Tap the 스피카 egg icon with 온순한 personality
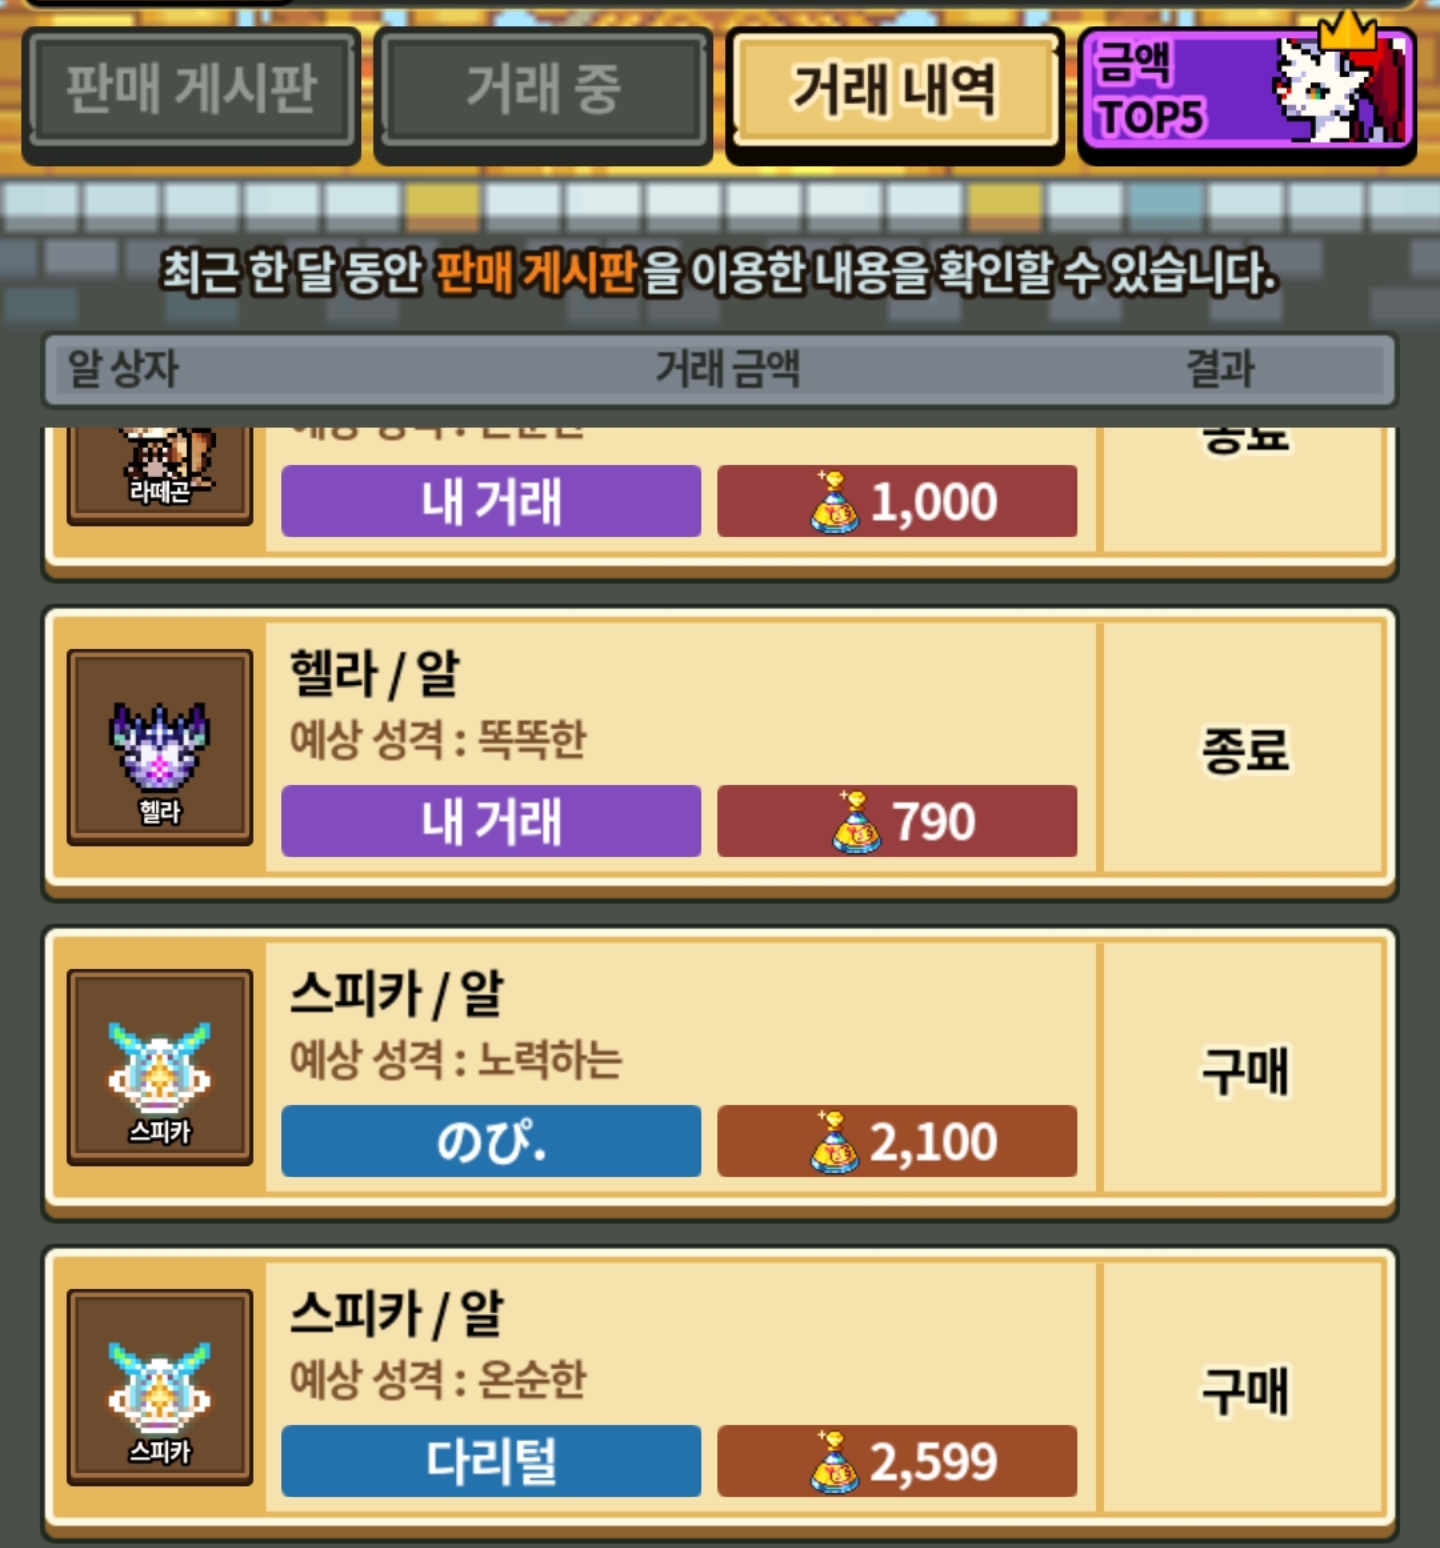Image resolution: width=1440 pixels, height=1548 pixels. 160,1387
